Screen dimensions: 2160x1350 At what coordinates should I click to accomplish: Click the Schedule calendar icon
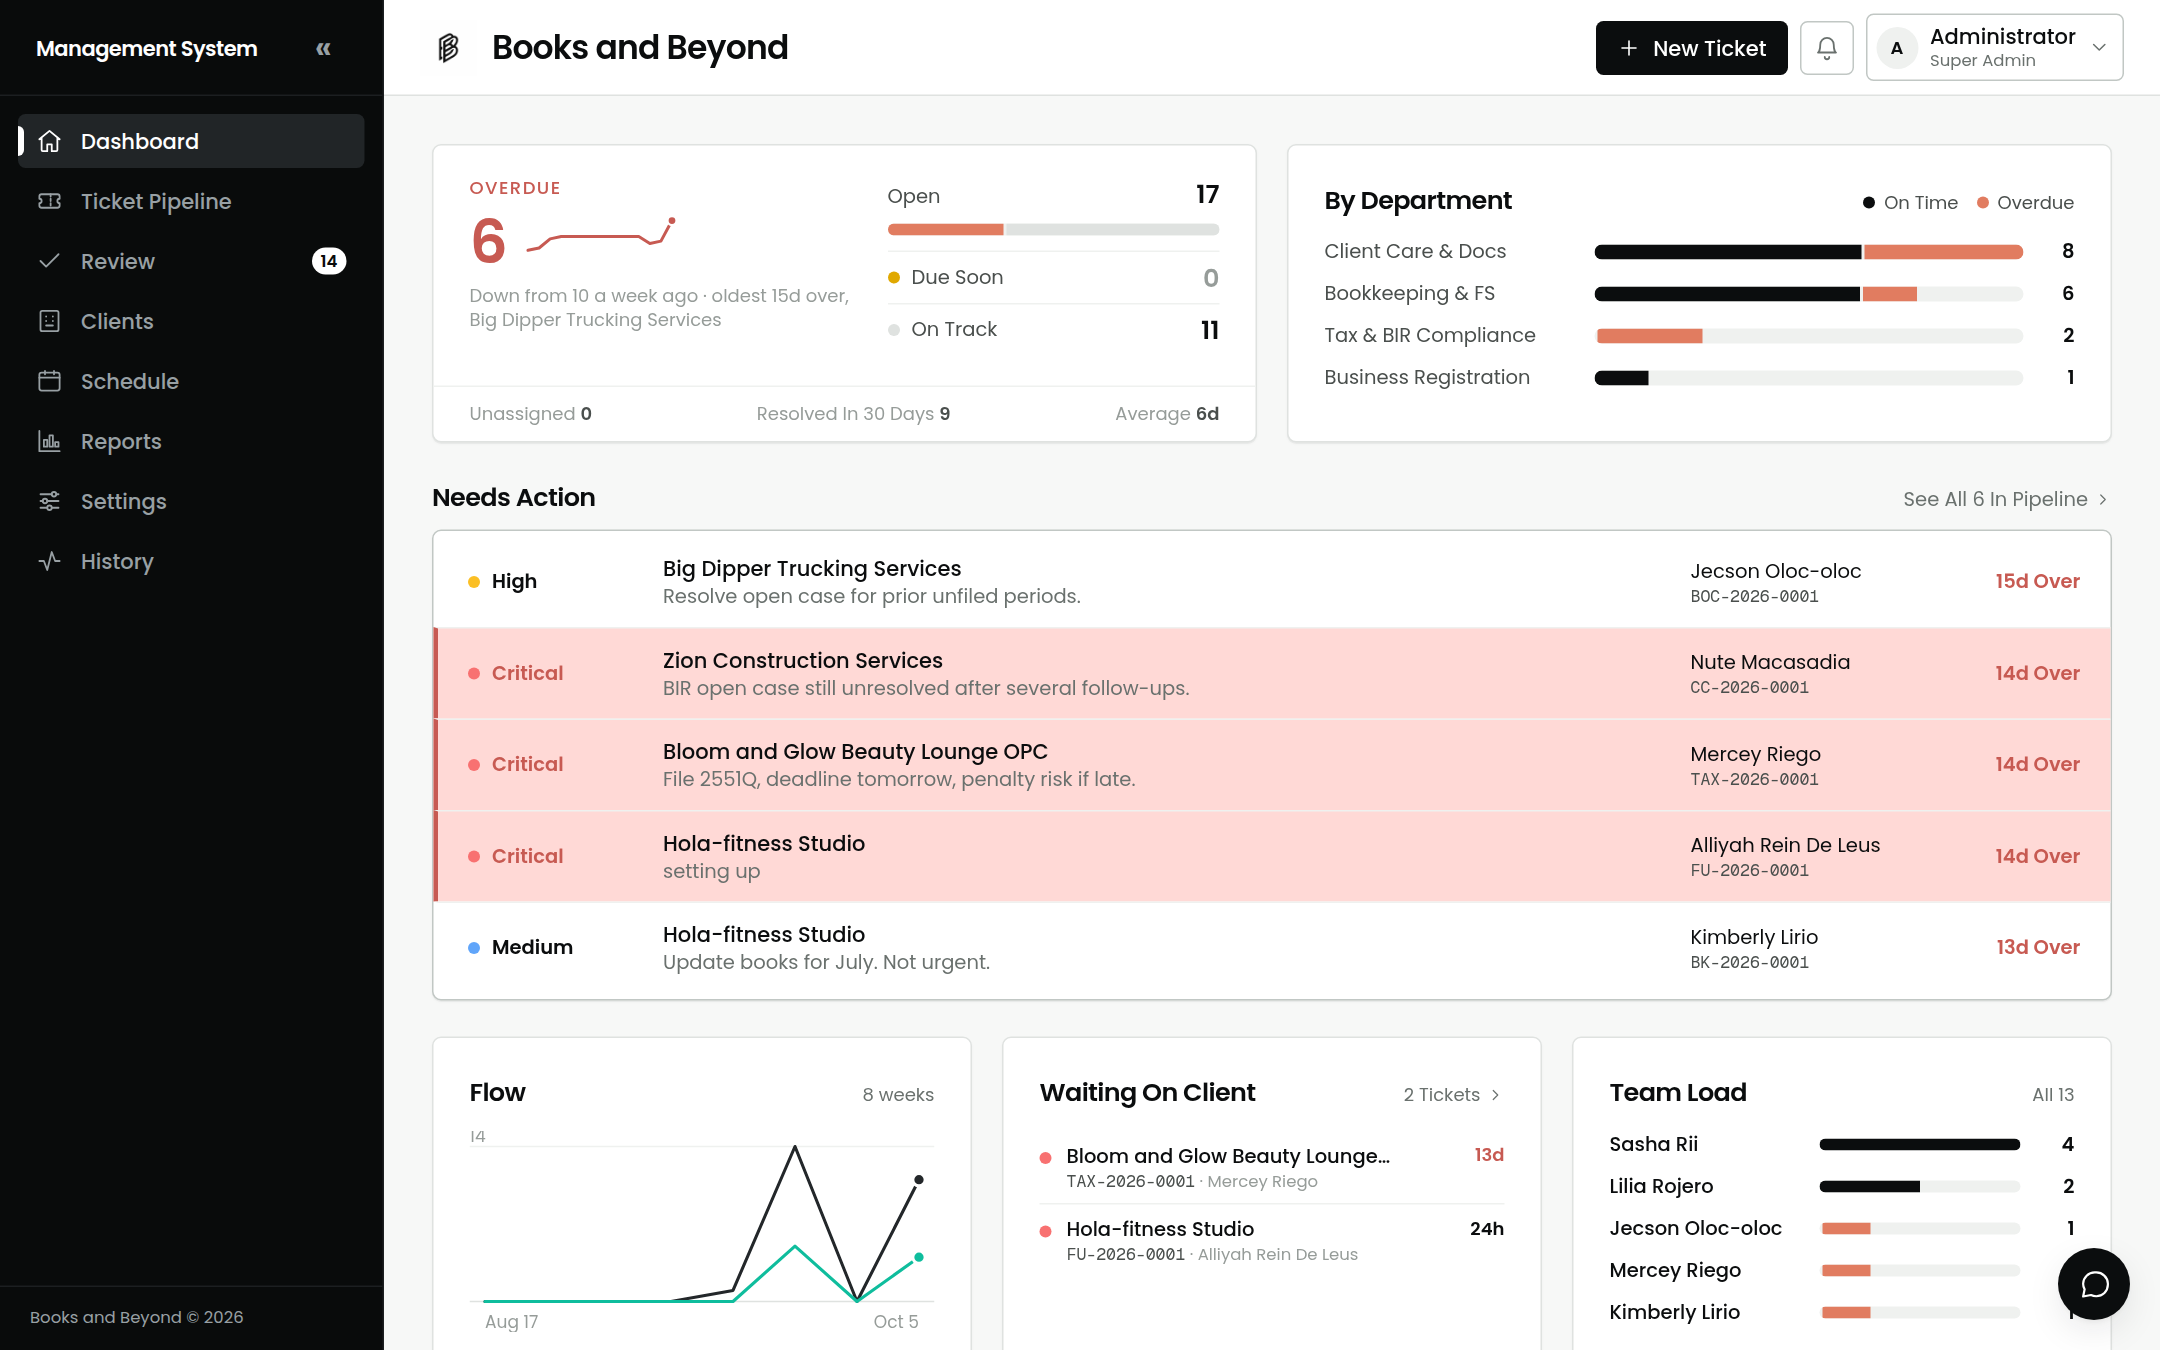tap(50, 381)
